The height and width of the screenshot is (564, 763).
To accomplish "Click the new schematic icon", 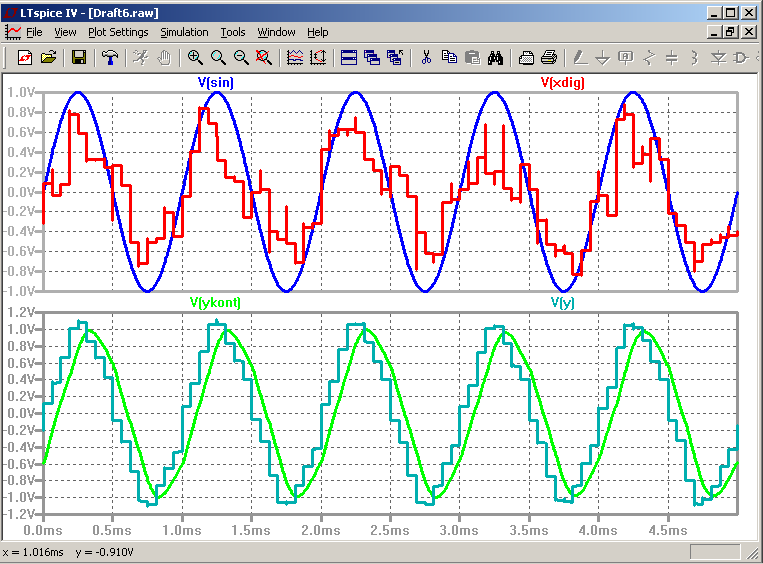I will click(24, 58).
